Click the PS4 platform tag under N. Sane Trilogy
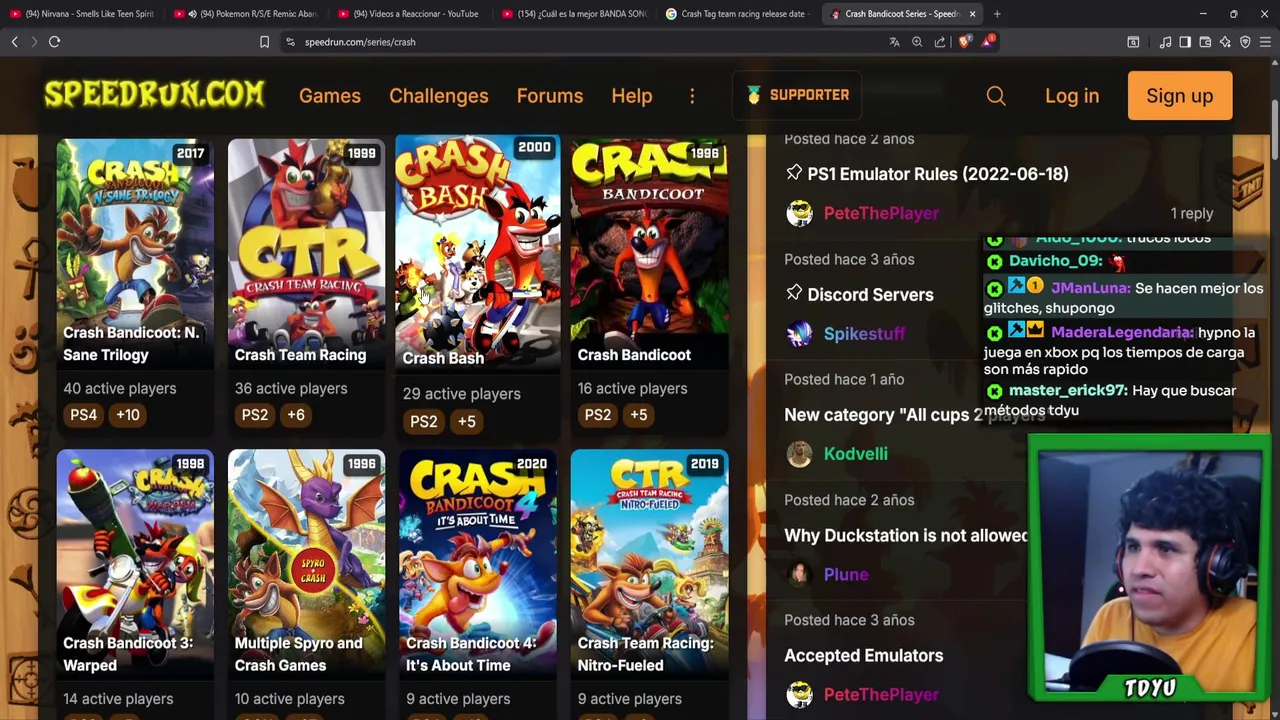Screen dimensions: 1280x720 pos(84,415)
